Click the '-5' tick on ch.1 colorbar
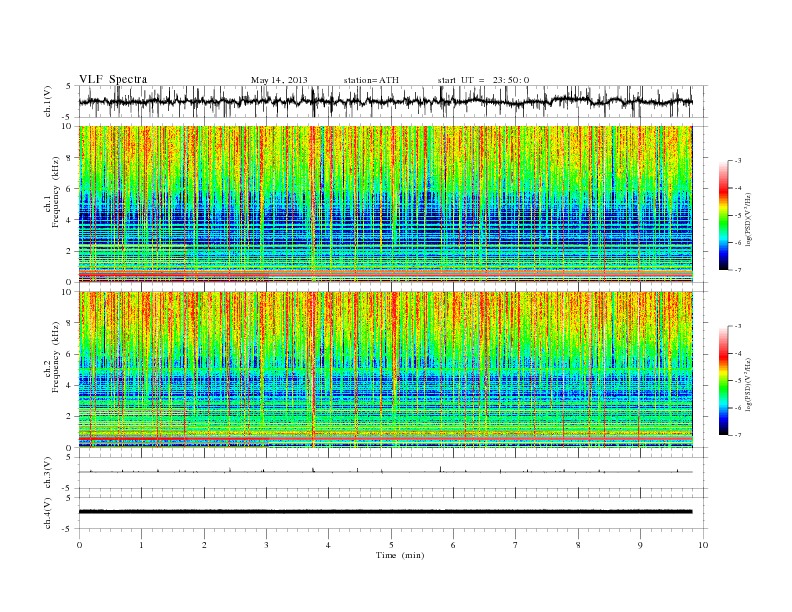792x612 pixels. 737,216
